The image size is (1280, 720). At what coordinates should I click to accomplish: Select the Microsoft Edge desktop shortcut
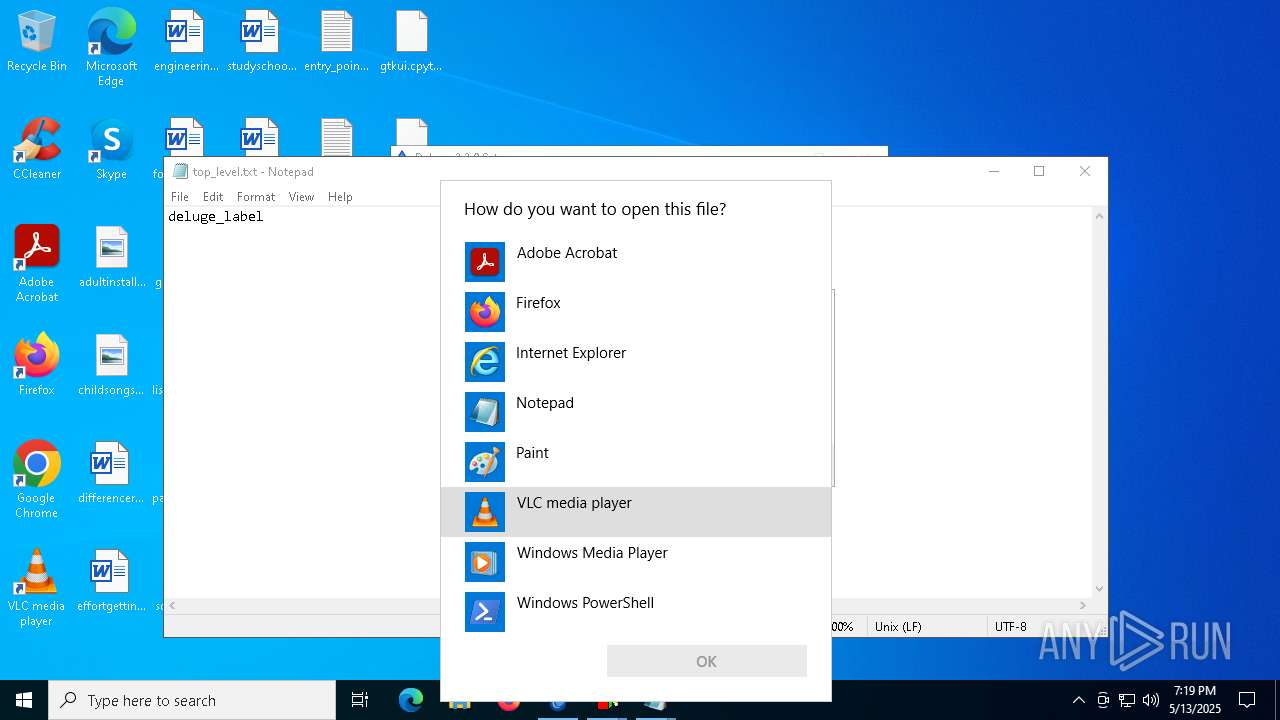111,48
